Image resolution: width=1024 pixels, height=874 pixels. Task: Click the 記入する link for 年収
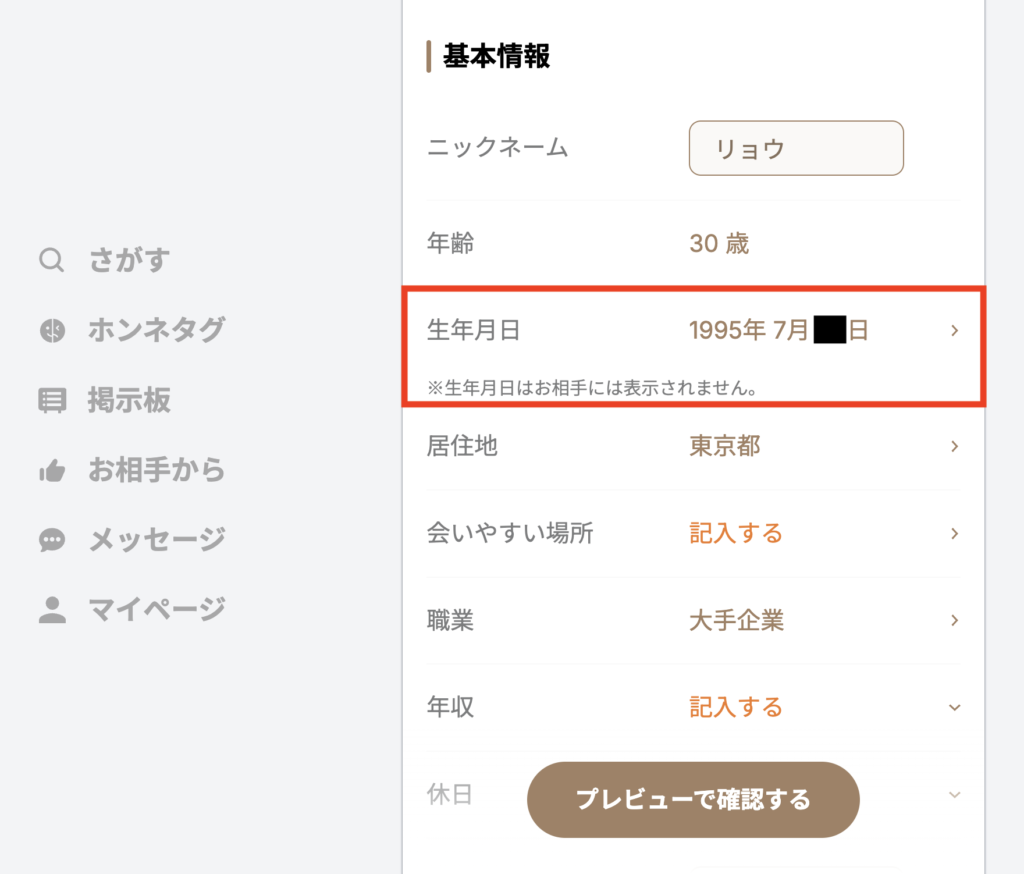point(736,707)
